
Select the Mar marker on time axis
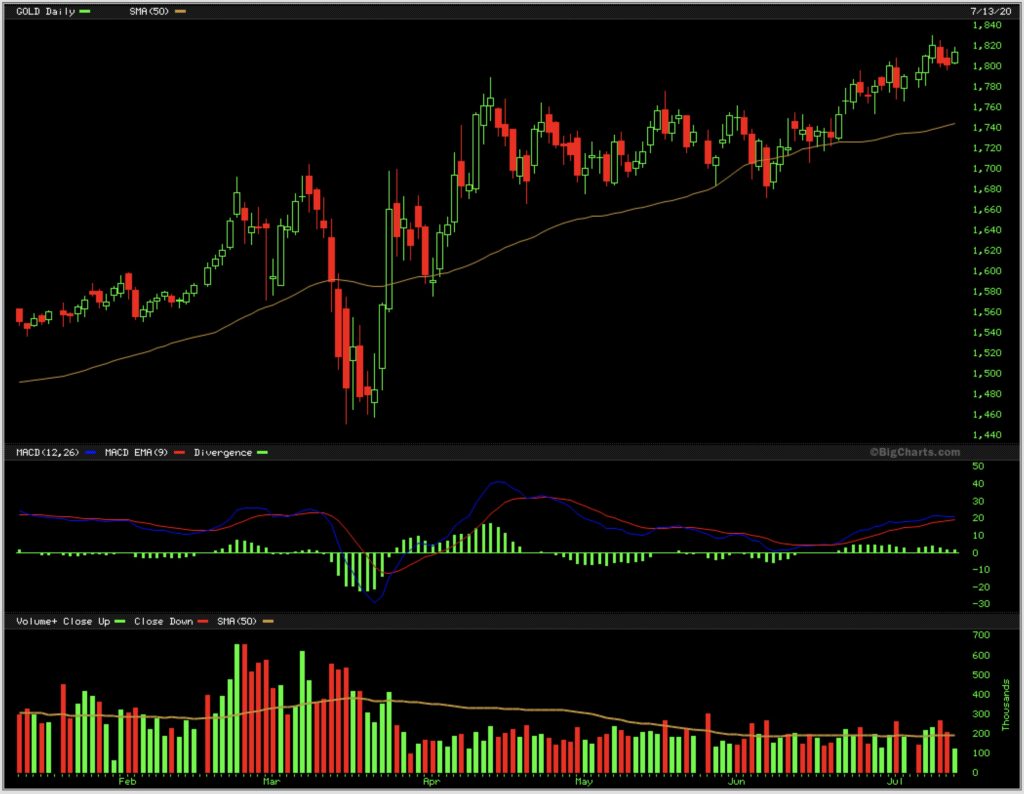tap(270, 783)
